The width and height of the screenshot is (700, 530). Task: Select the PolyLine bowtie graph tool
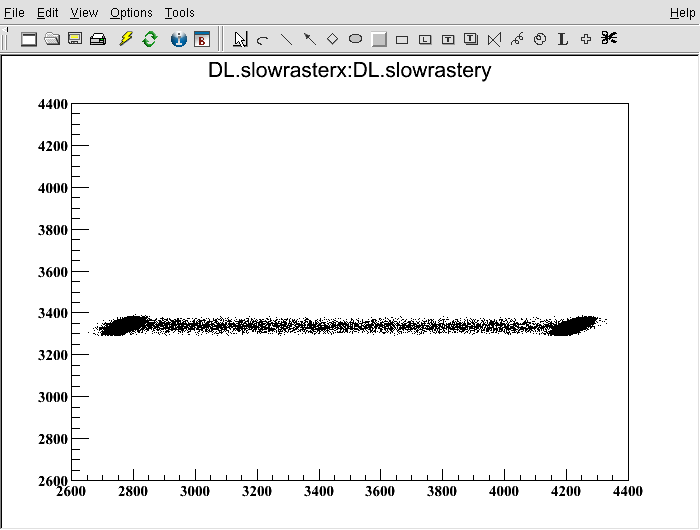tap(494, 39)
